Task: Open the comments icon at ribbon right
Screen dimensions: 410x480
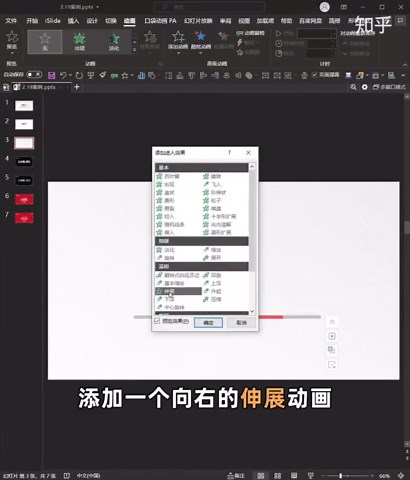Action: [400, 21]
